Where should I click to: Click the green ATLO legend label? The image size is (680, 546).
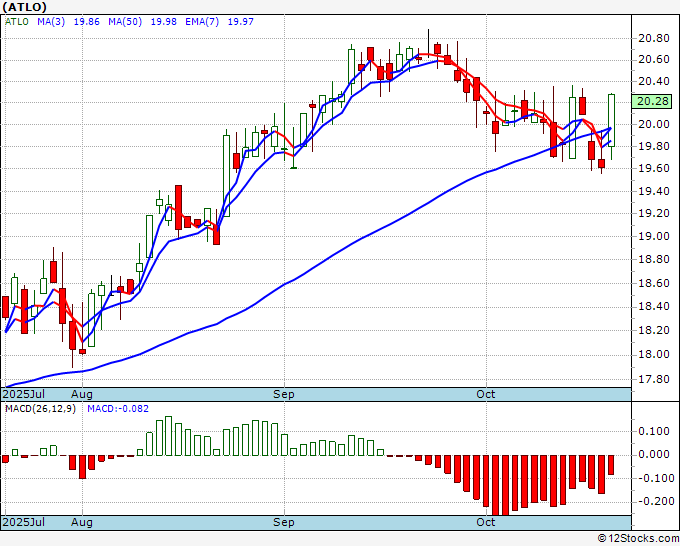click(16, 22)
